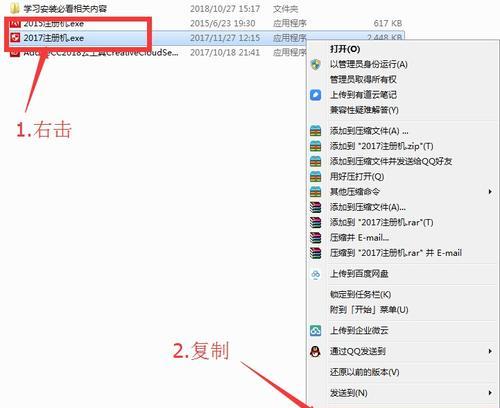The width and height of the screenshot is (500, 408).
Task: Click the WinRAR icon beside 压缩并 E-mail
Action: pos(315,238)
